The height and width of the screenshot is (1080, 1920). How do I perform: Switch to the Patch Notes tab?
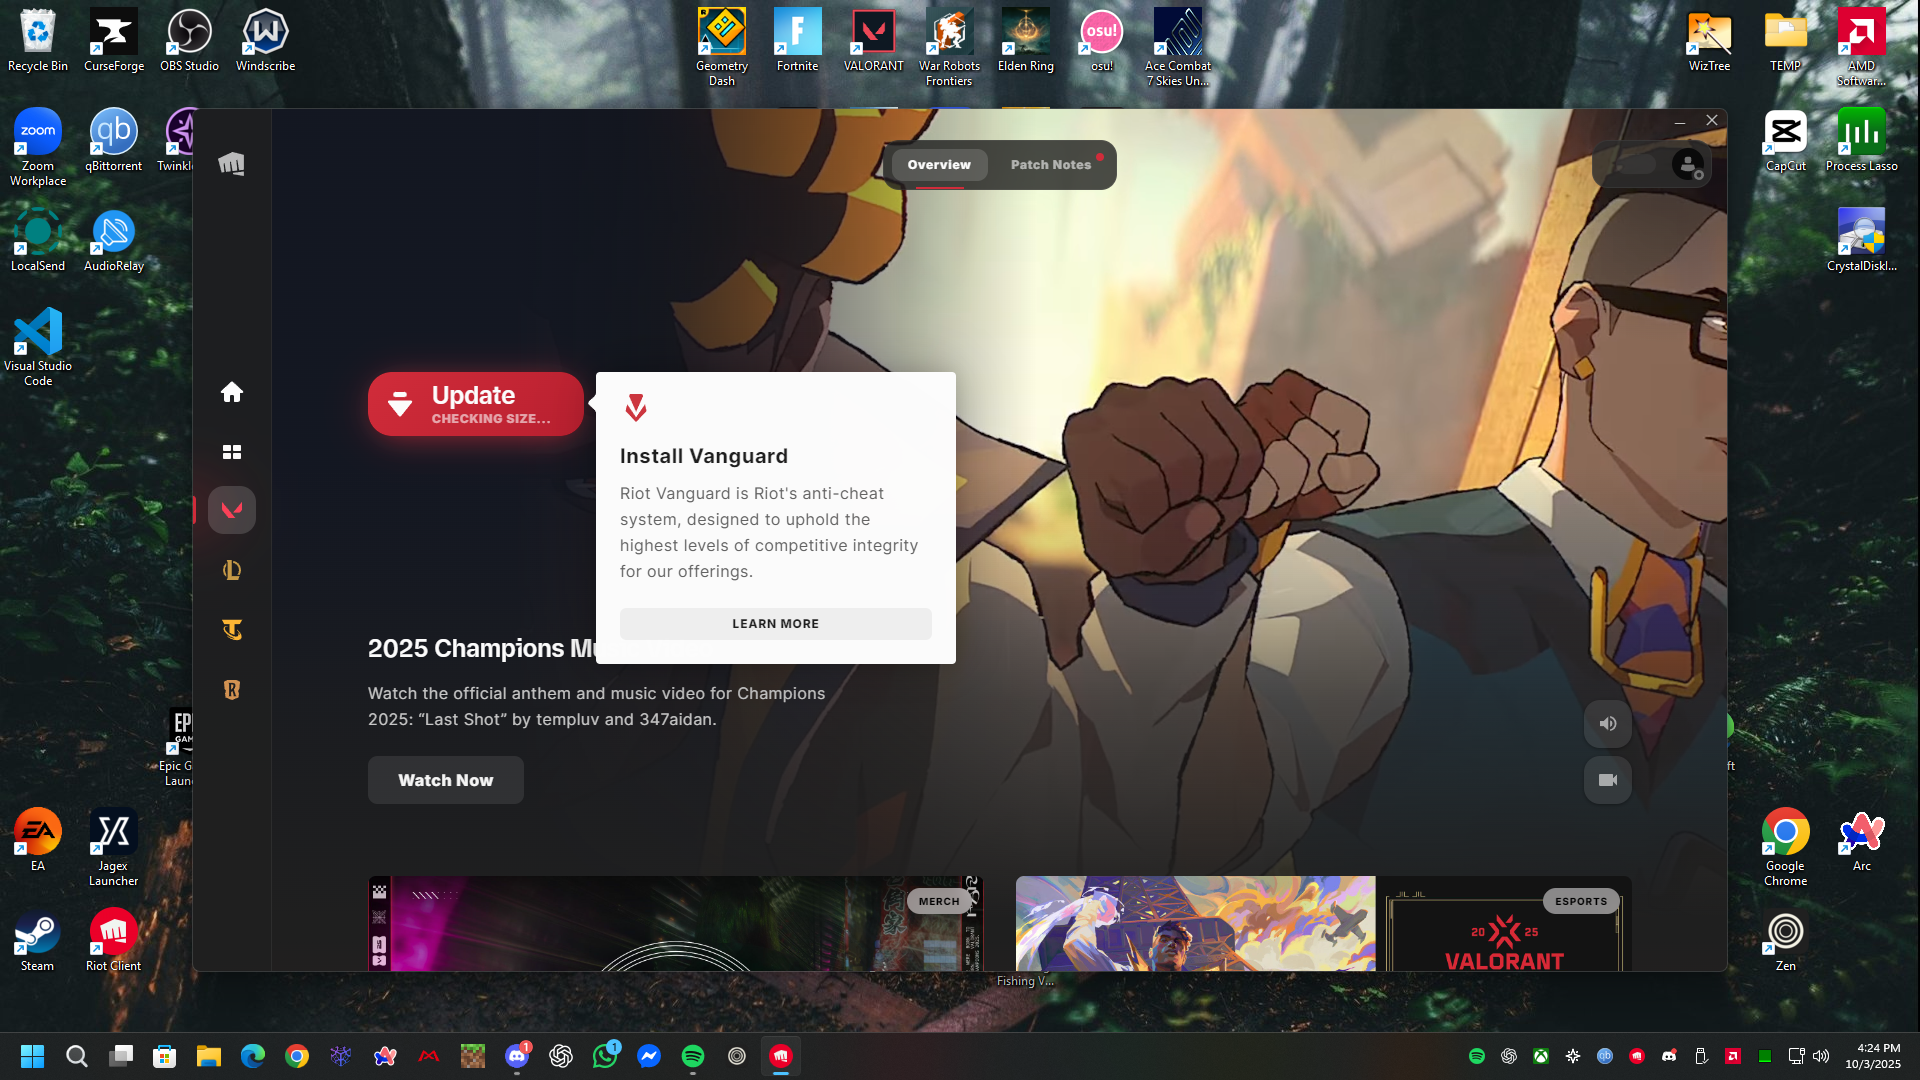[x=1050, y=165]
